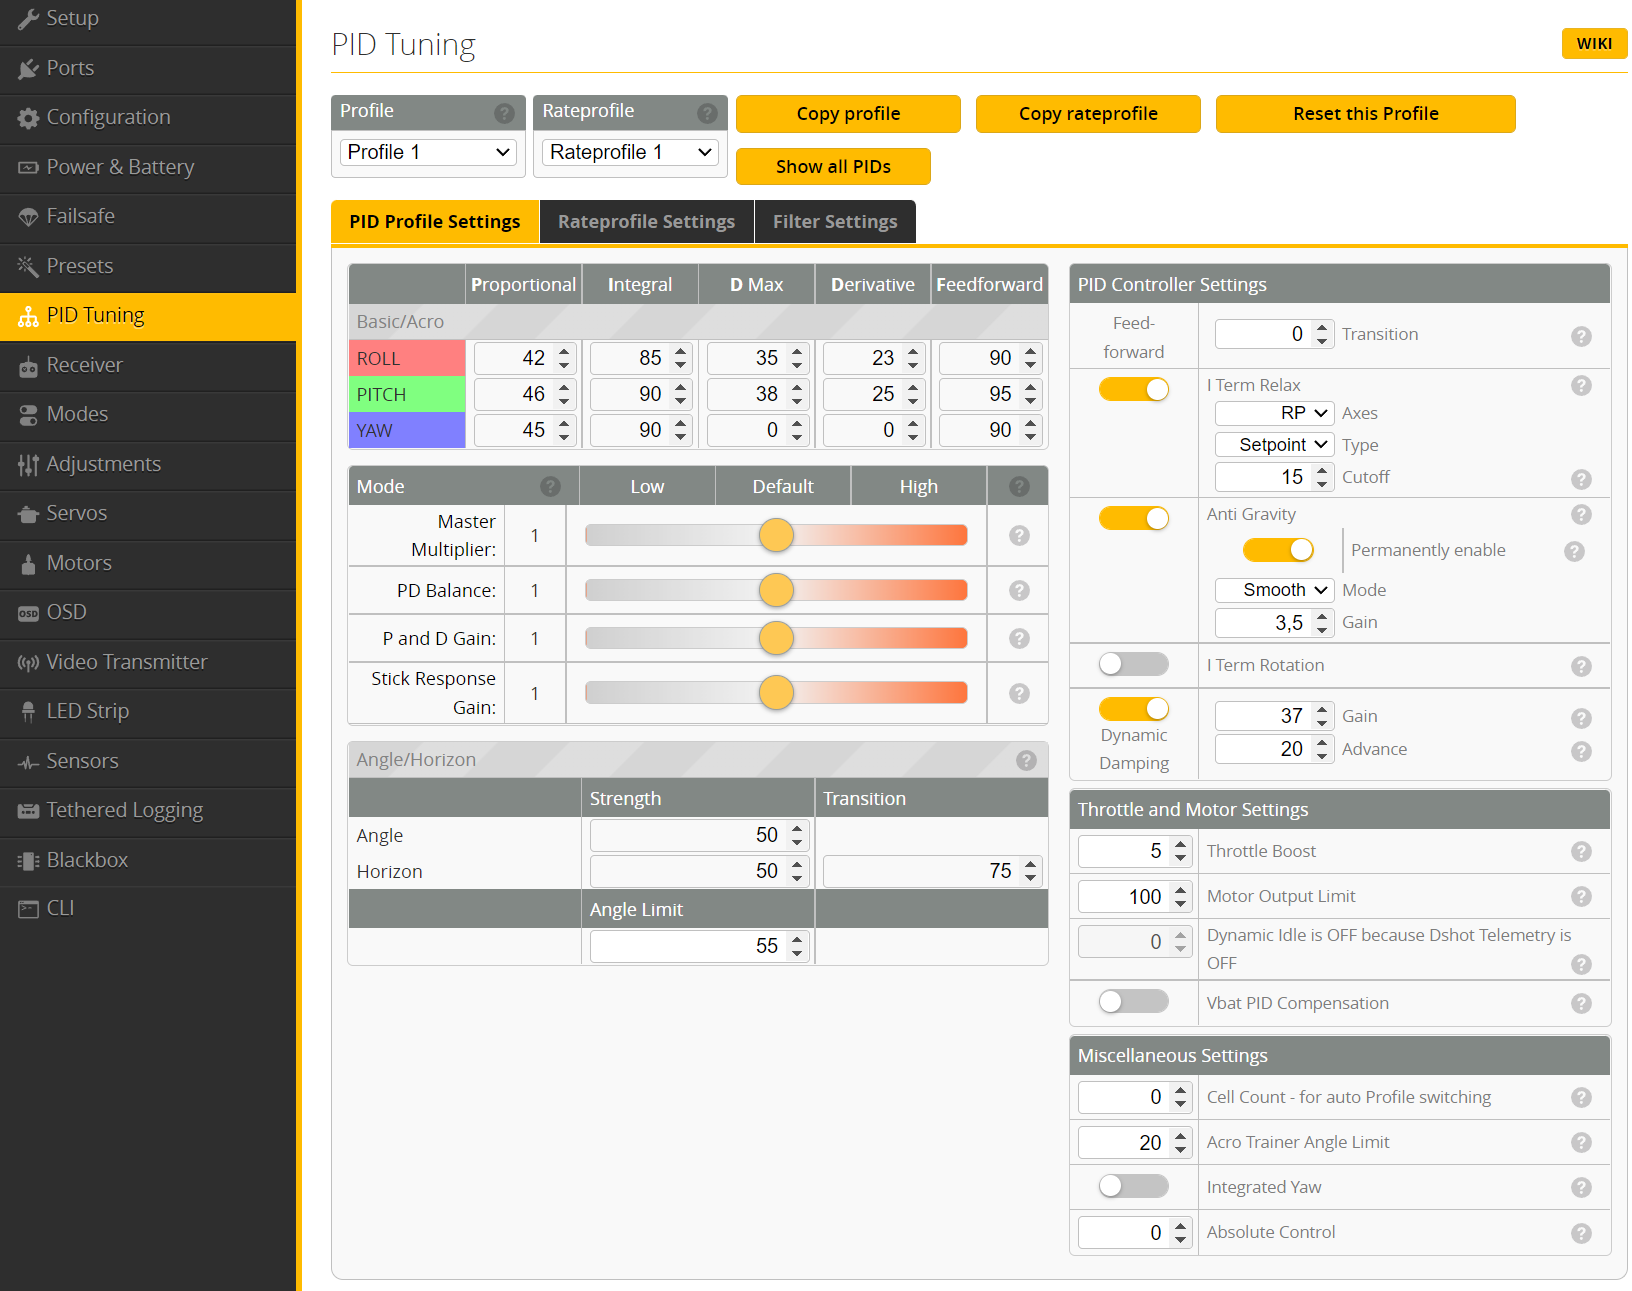Turn on Vbat PID Compensation

pyautogui.click(x=1133, y=1001)
